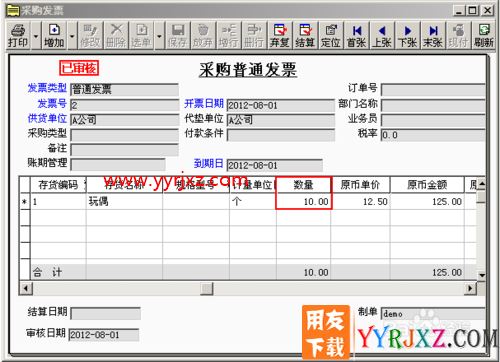Jump to last record with 末张
Screen dimensions: 500x362
pyautogui.click(x=433, y=35)
